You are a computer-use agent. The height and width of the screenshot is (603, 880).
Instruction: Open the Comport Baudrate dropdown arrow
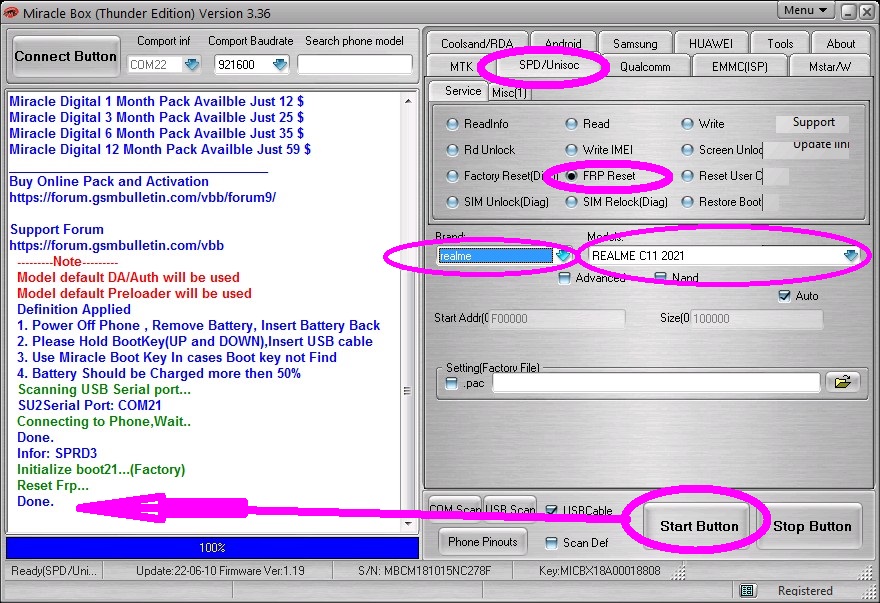pyautogui.click(x=279, y=65)
